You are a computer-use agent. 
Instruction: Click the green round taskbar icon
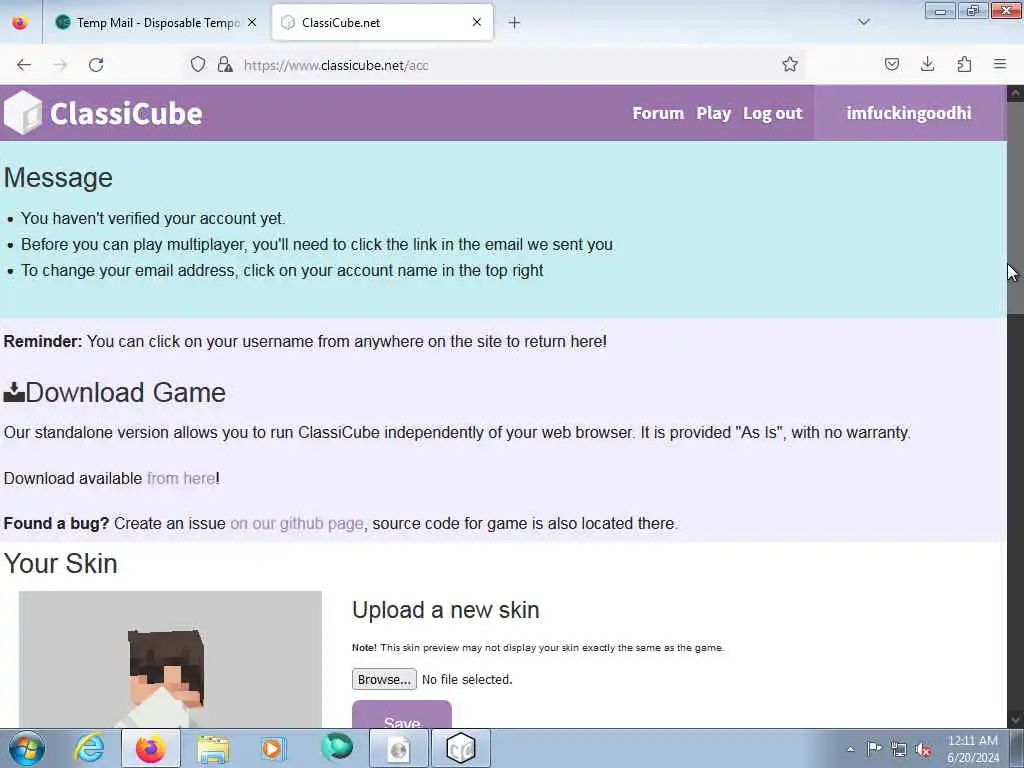336,747
